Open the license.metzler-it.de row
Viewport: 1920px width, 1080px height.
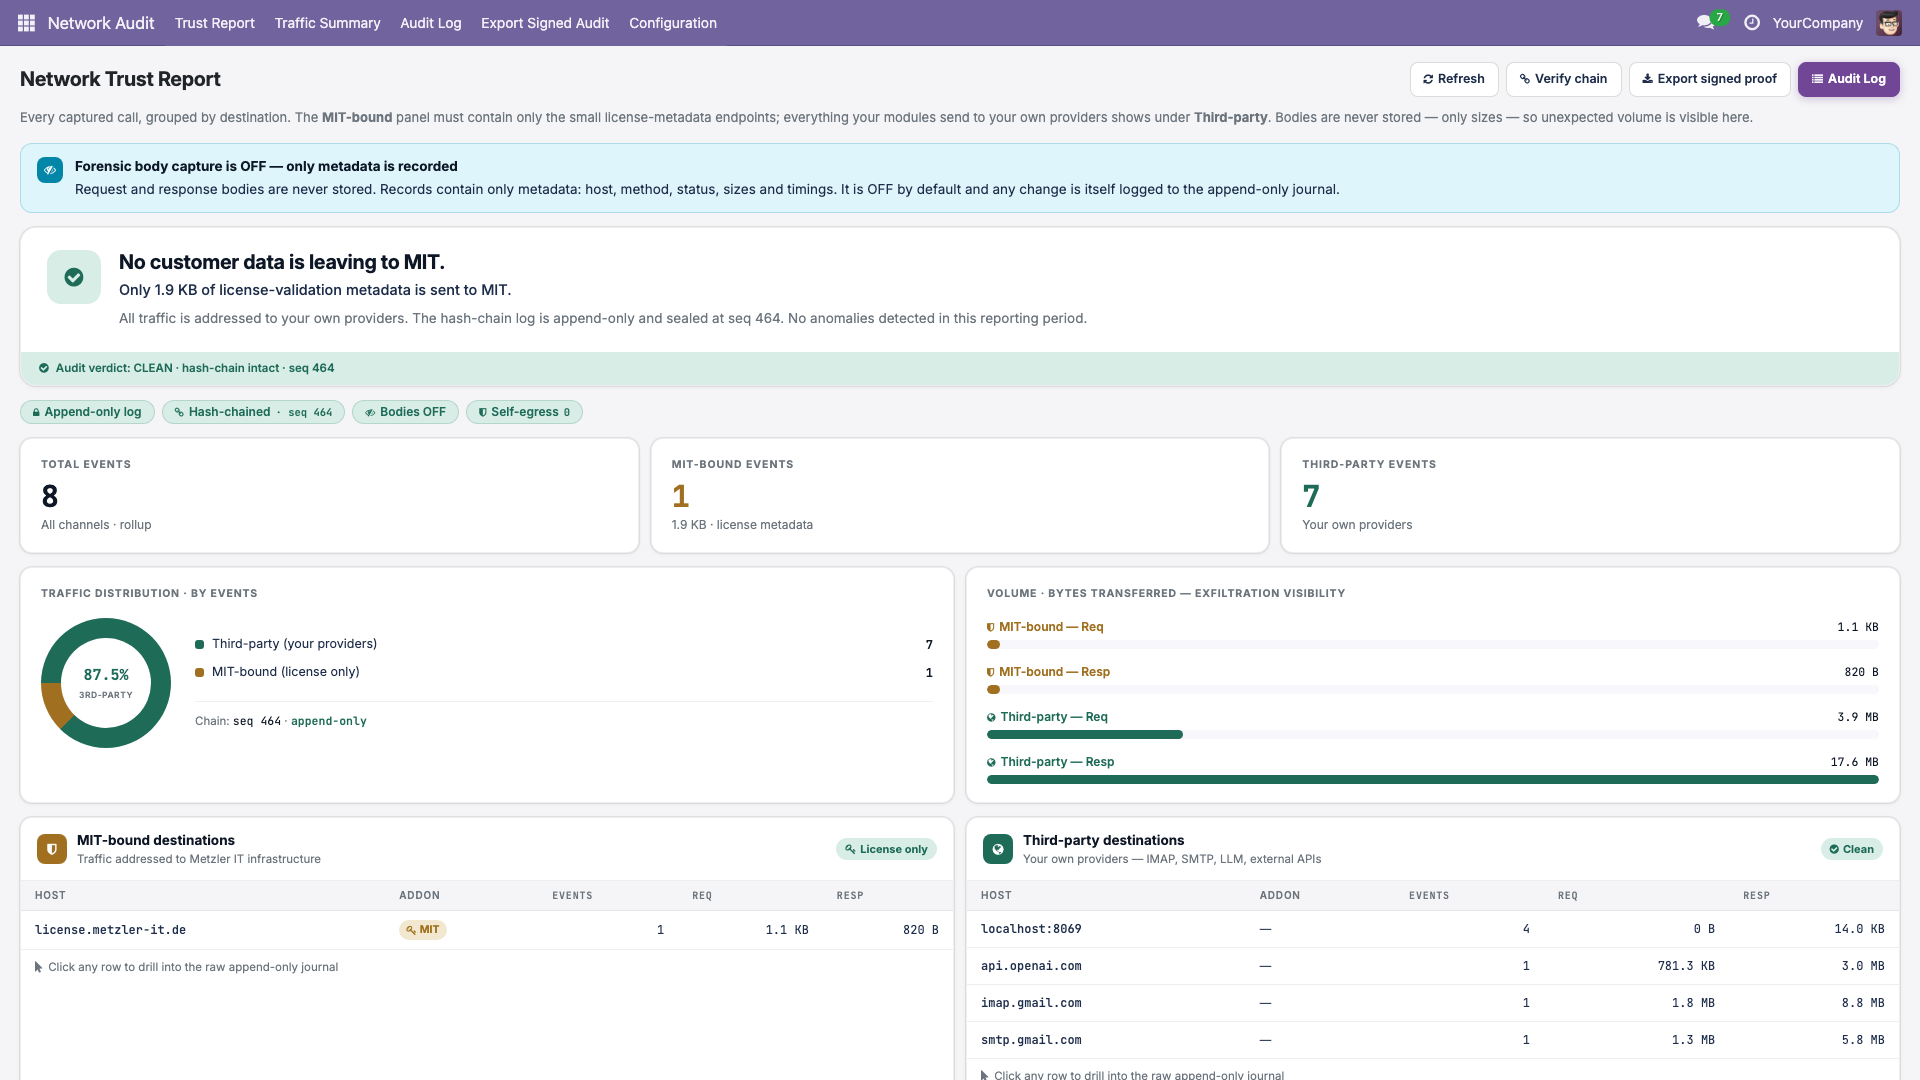(486, 930)
